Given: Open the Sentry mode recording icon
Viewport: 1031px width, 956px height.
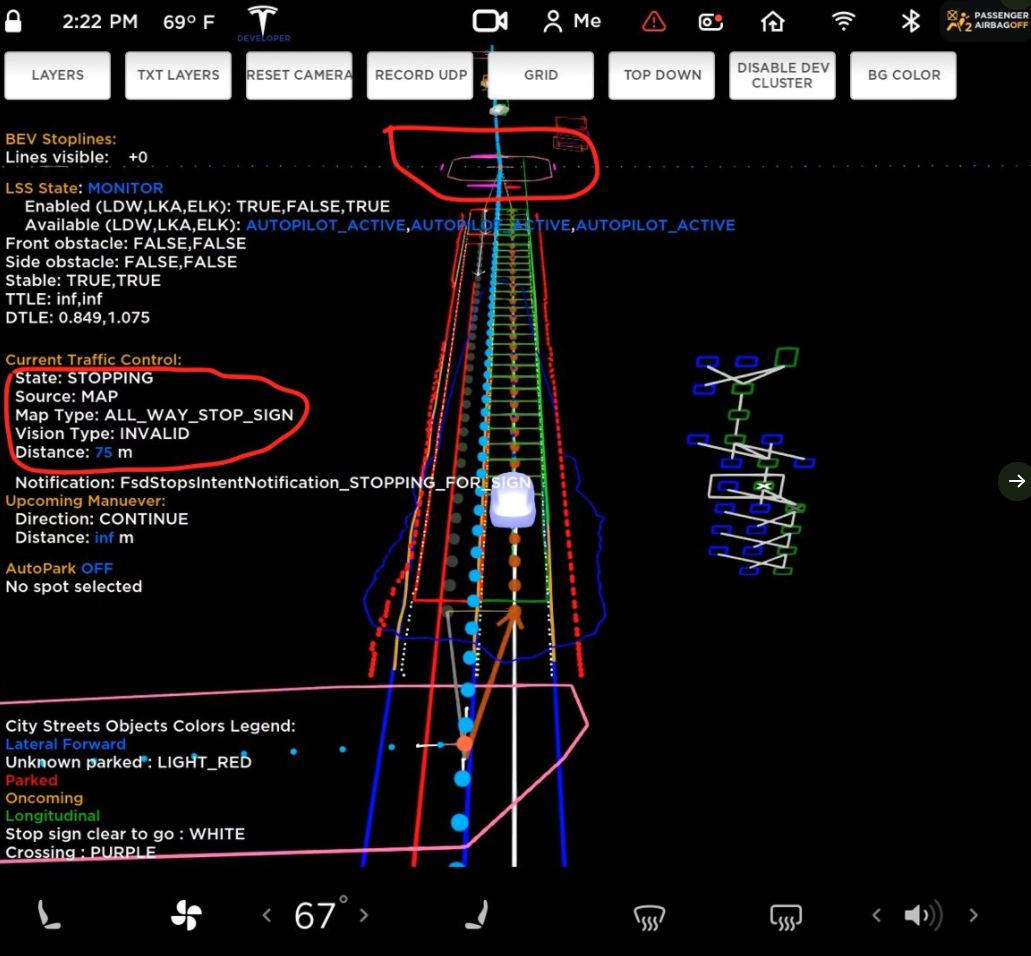Looking at the screenshot, I should 711,22.
